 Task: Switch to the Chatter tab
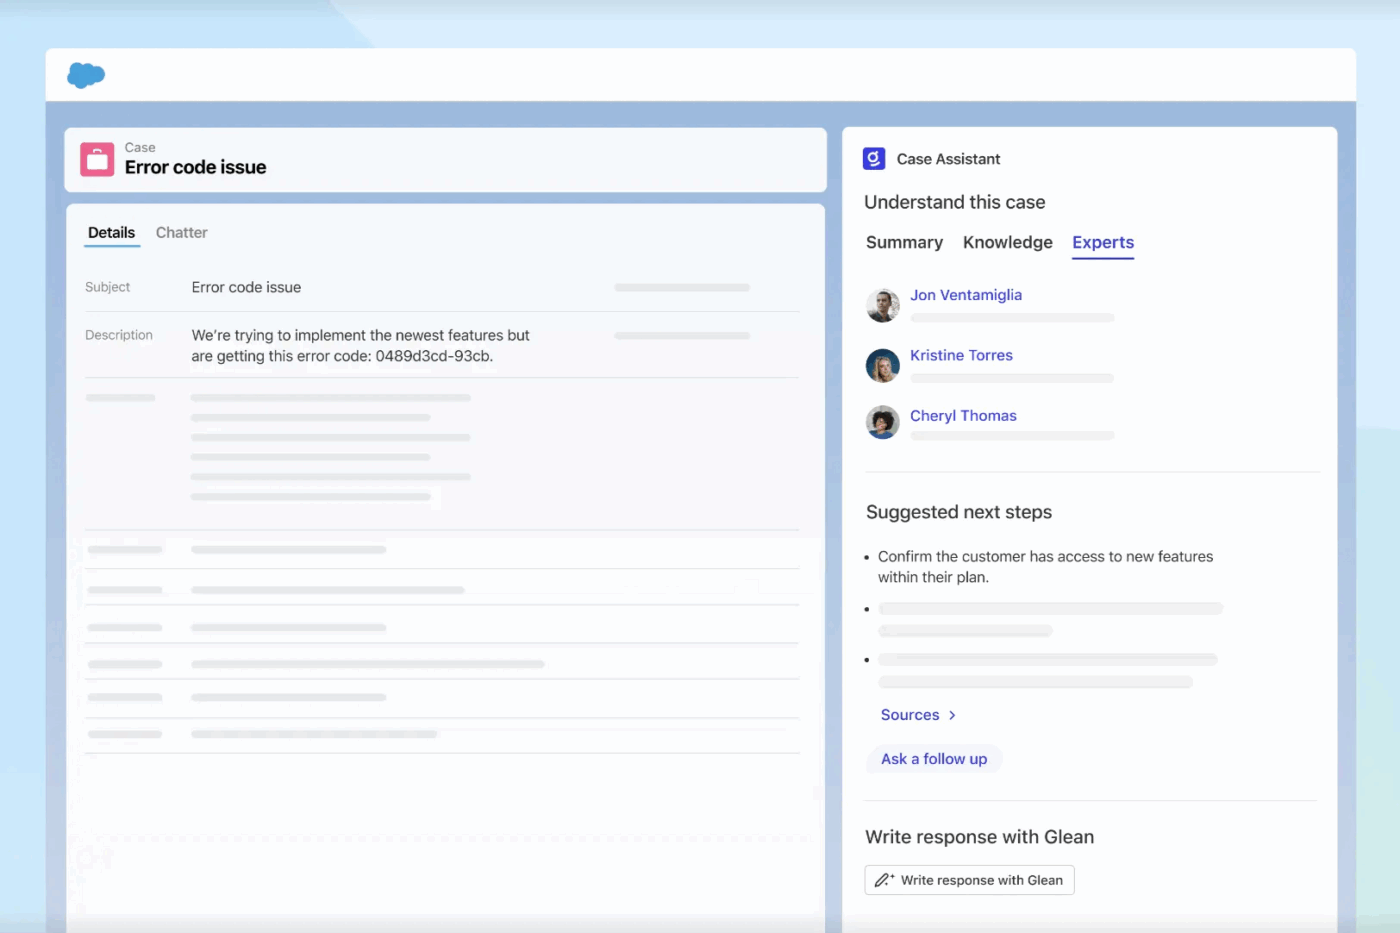[x=181, y=232]
